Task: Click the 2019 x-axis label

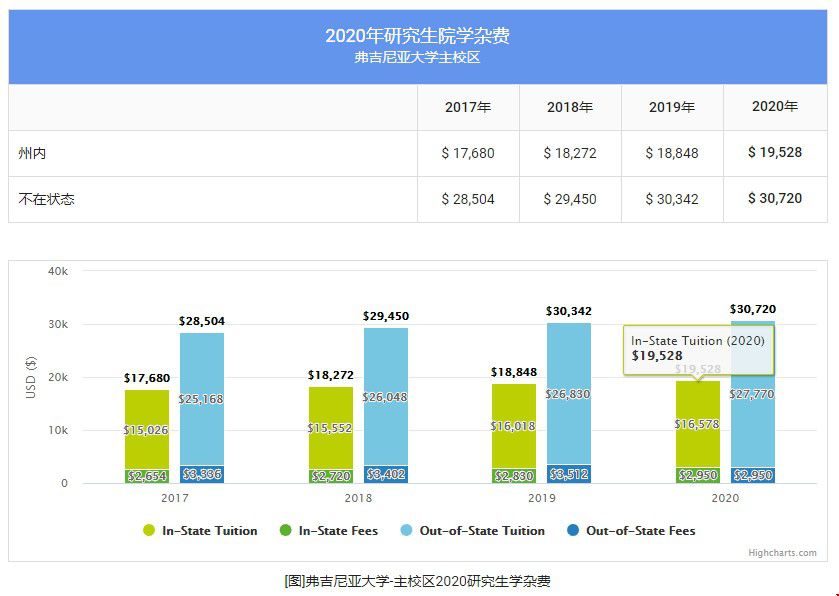Action: tap(541, 498)
